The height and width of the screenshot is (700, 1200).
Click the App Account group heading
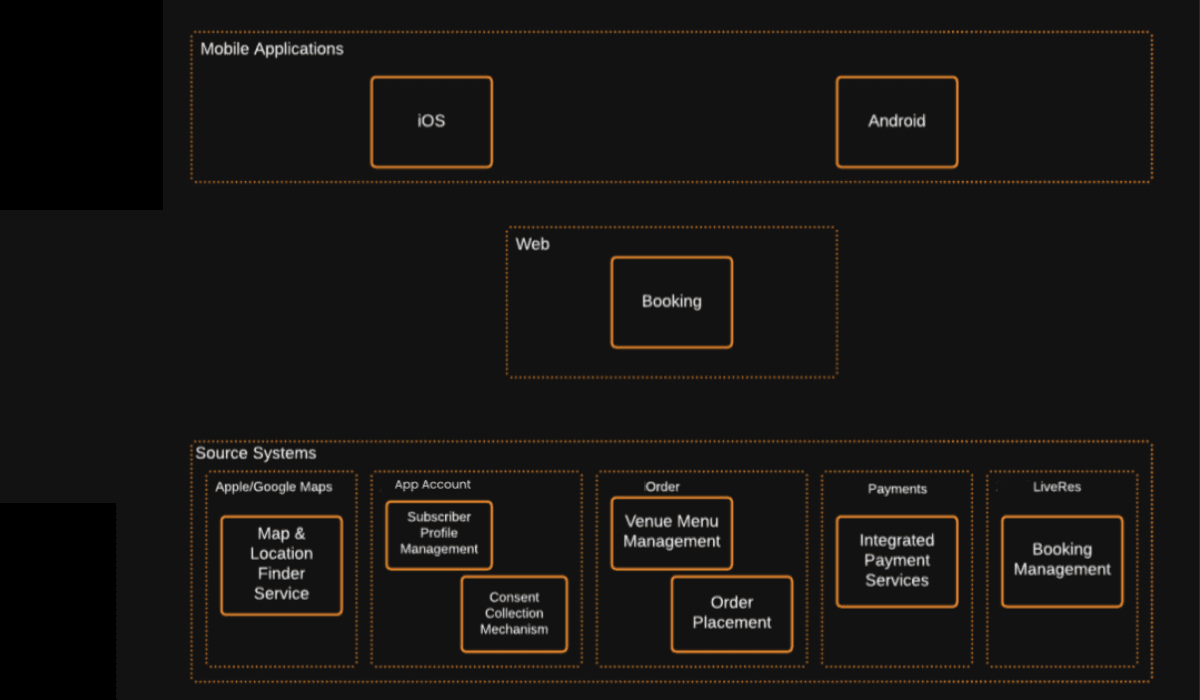(x=432, y=484)
